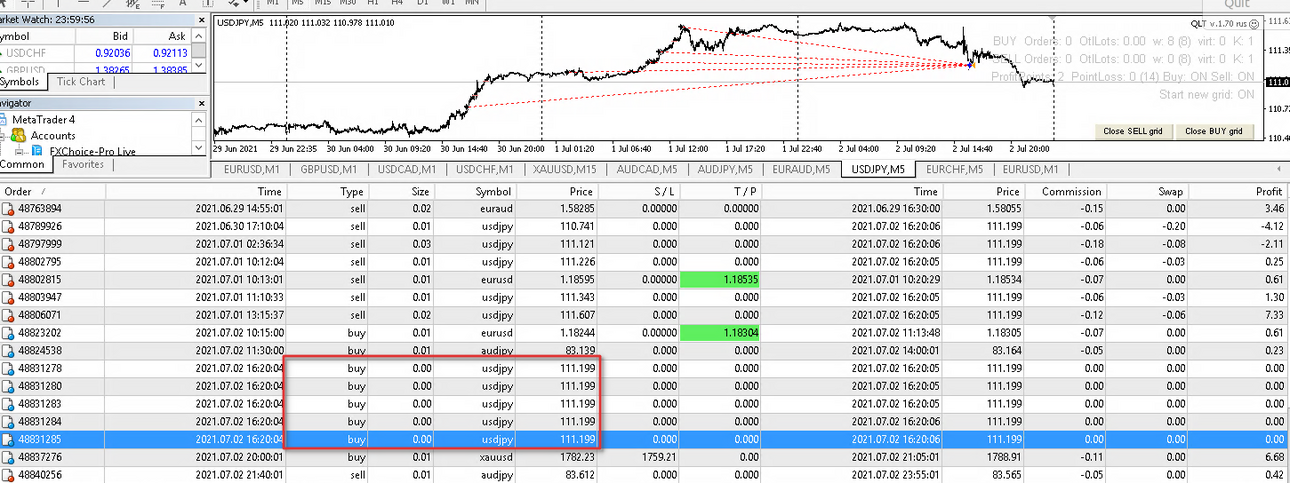Click the Close BUY grid button

1213,131
